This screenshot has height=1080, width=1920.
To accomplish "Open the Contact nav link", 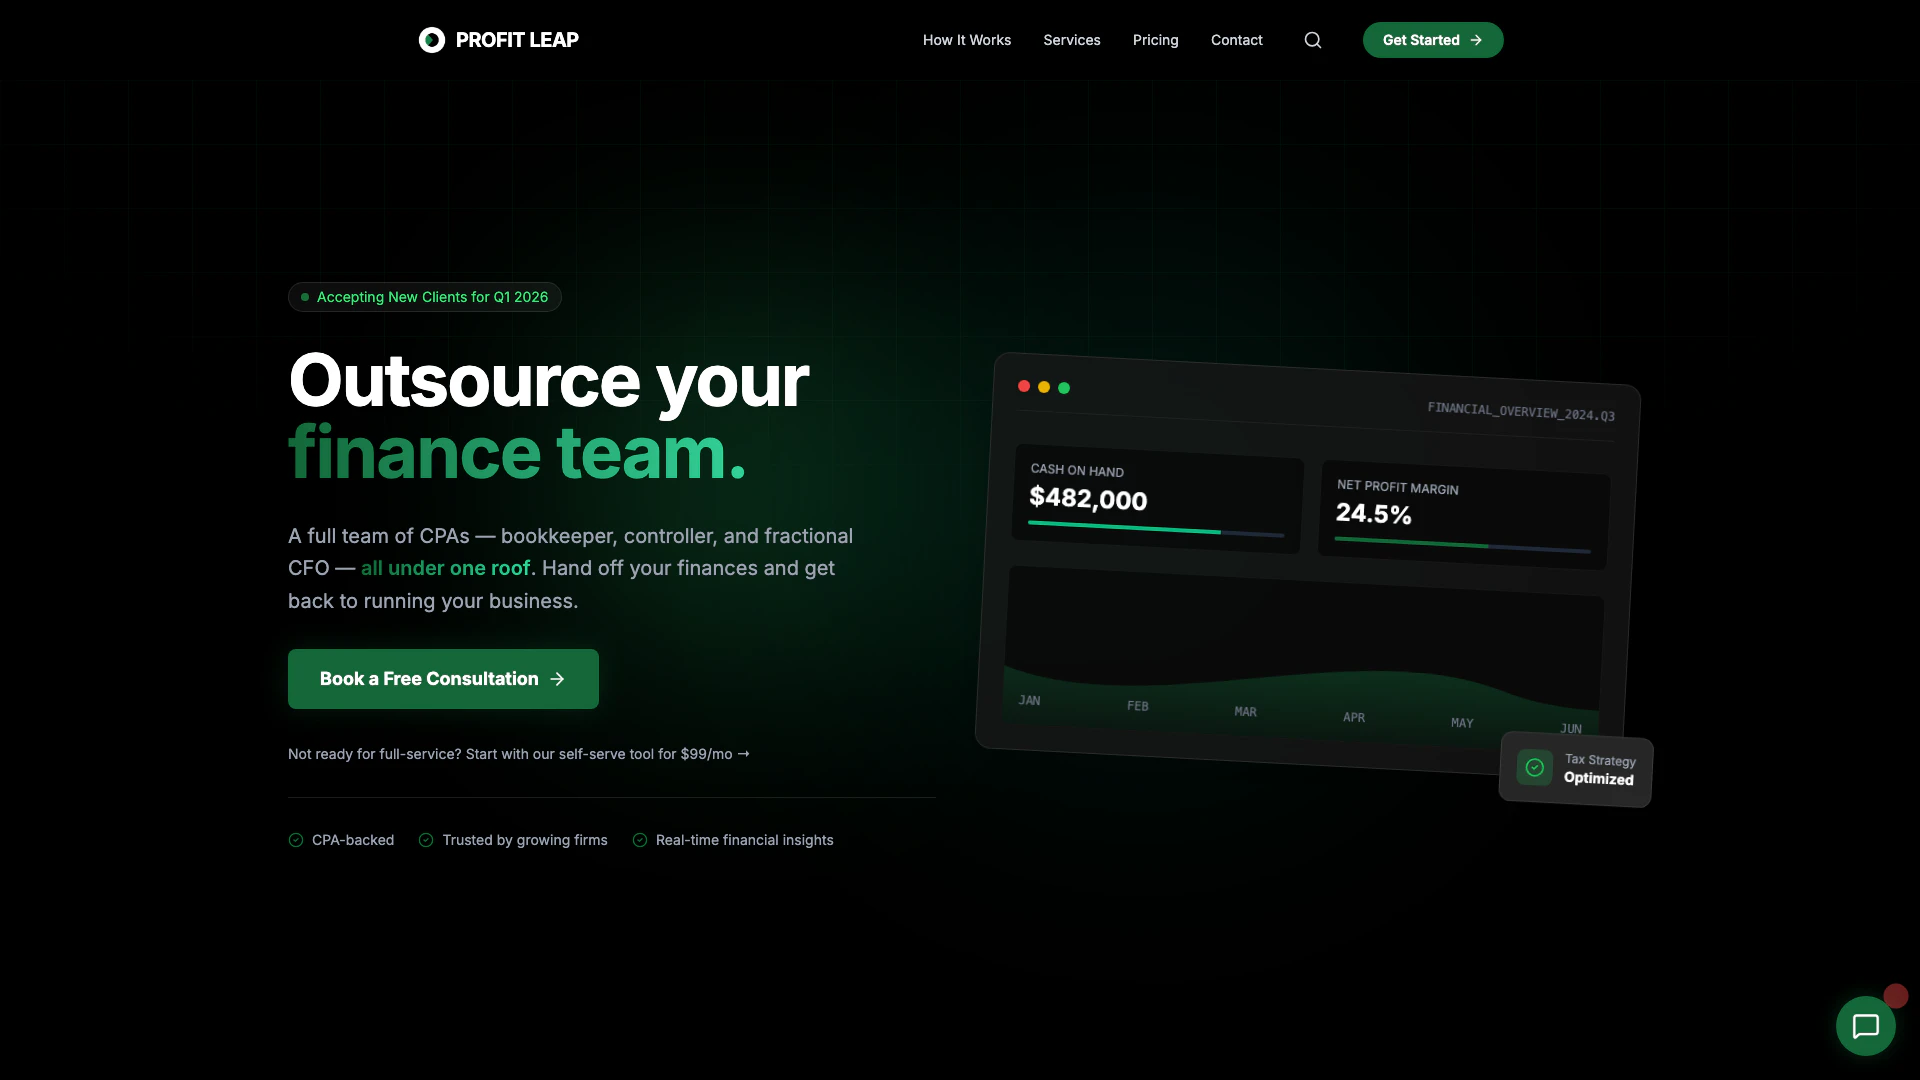I will point(1236,40).
